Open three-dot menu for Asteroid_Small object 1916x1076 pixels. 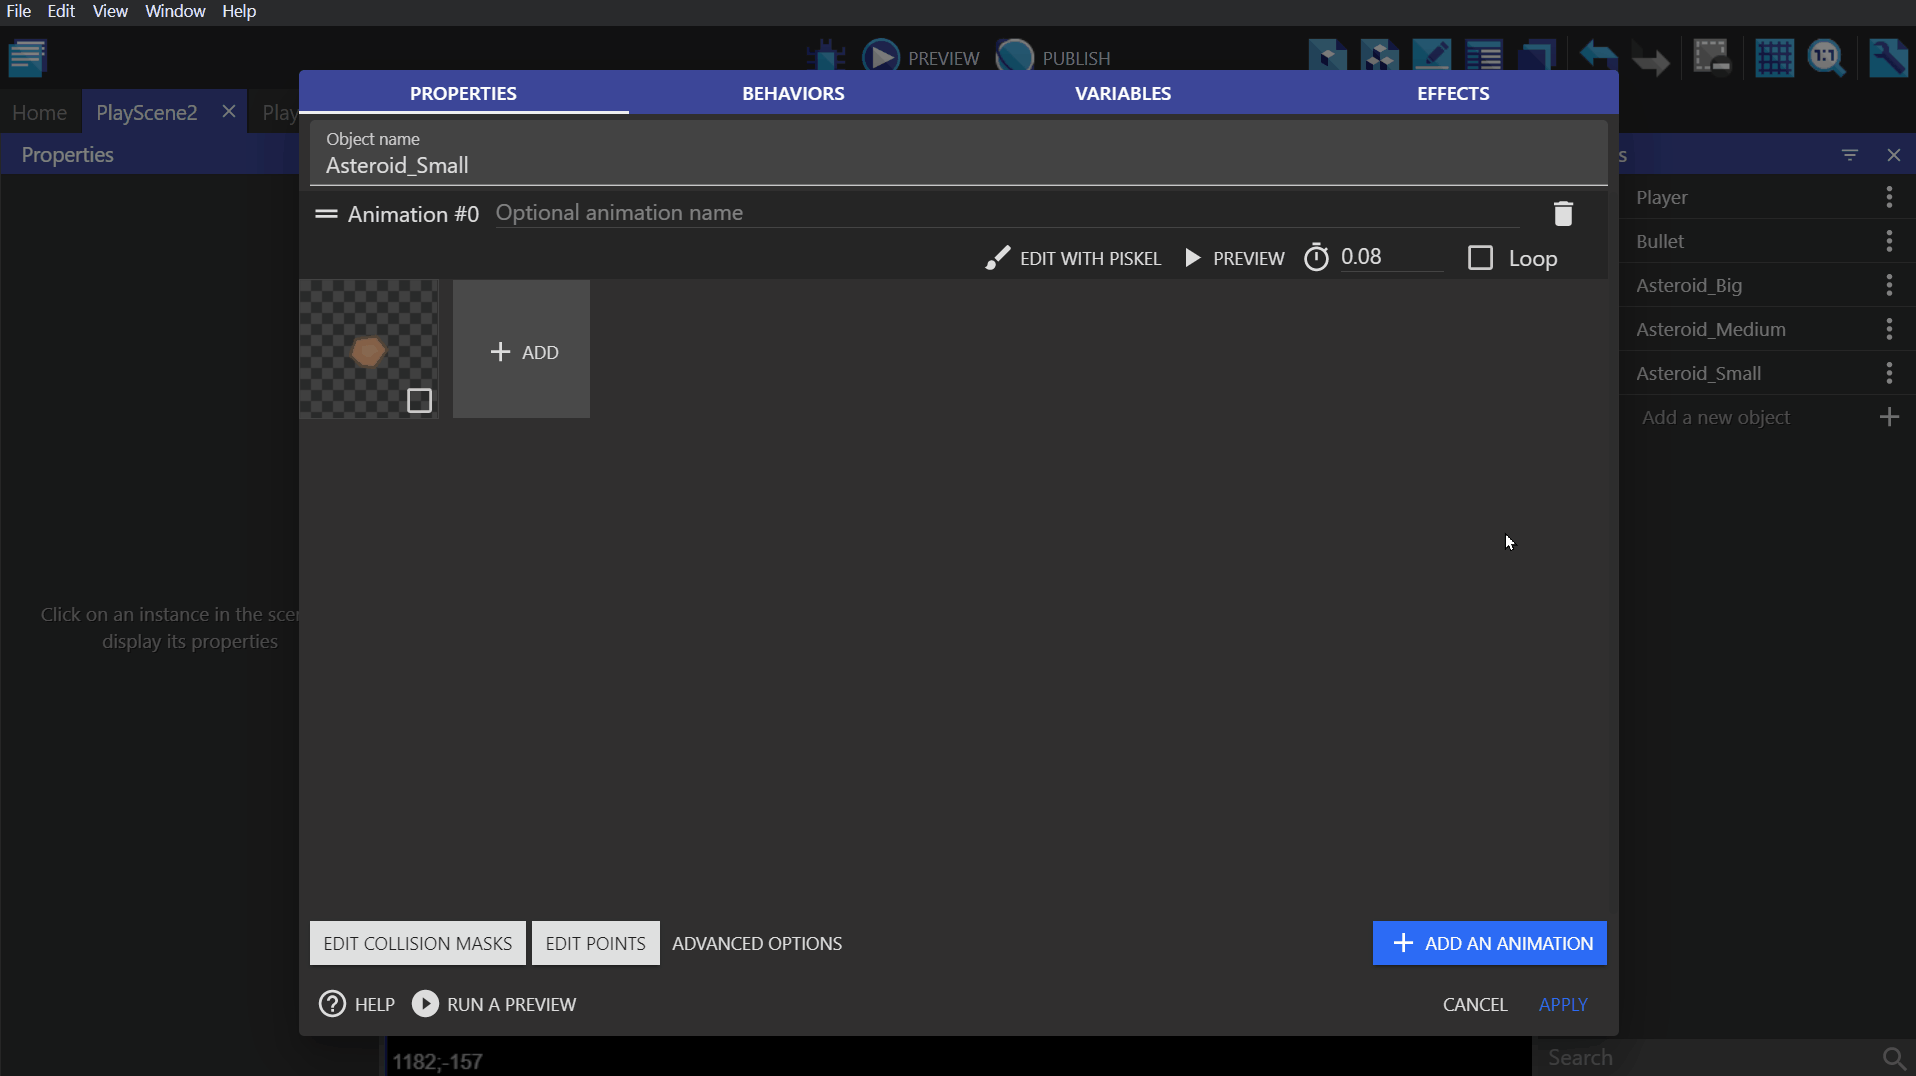tap(1889, 373)
